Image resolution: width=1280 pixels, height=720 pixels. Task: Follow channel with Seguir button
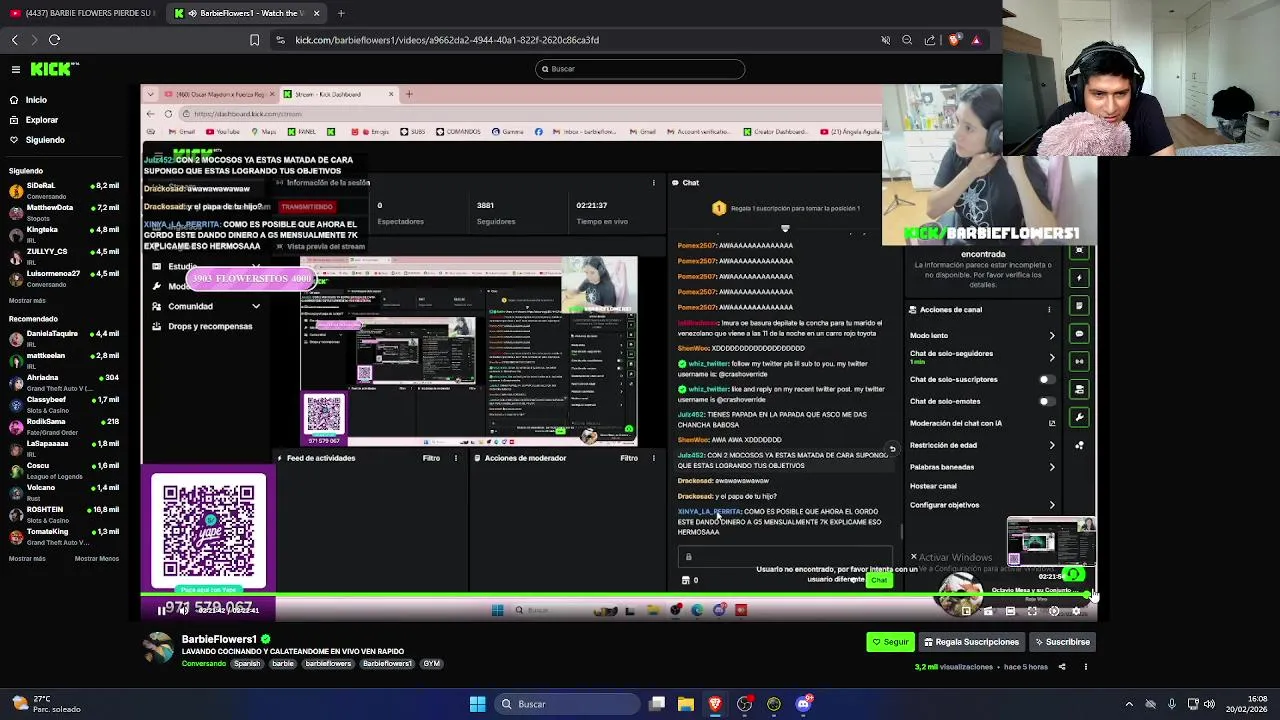[x=890, y=642]
